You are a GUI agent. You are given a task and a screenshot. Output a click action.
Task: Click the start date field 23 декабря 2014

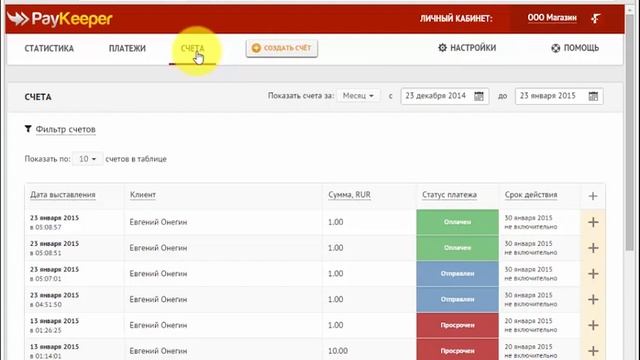click(445, 96)
